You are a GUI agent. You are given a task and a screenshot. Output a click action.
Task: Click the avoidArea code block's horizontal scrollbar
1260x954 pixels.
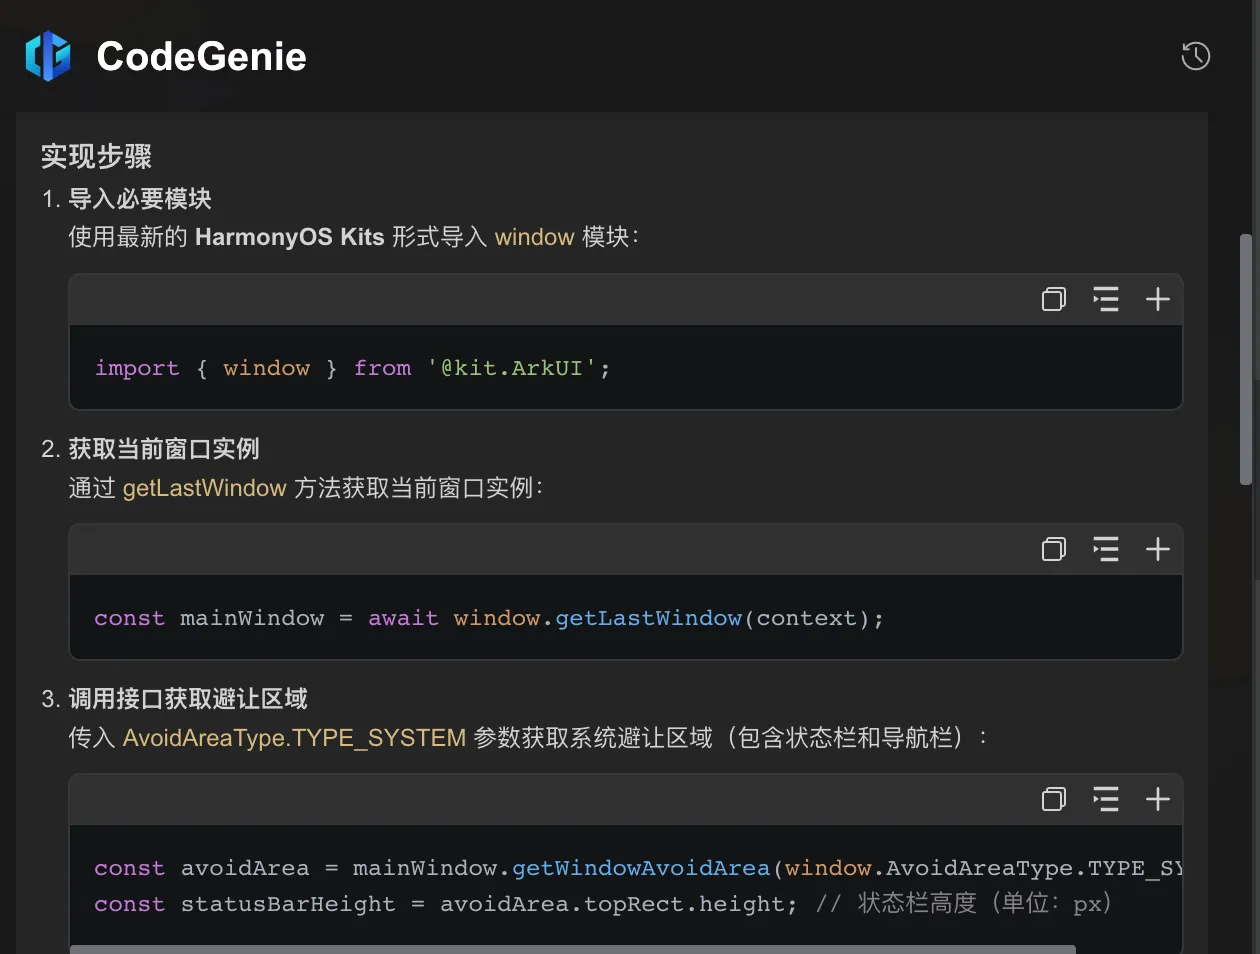point(572,949)
